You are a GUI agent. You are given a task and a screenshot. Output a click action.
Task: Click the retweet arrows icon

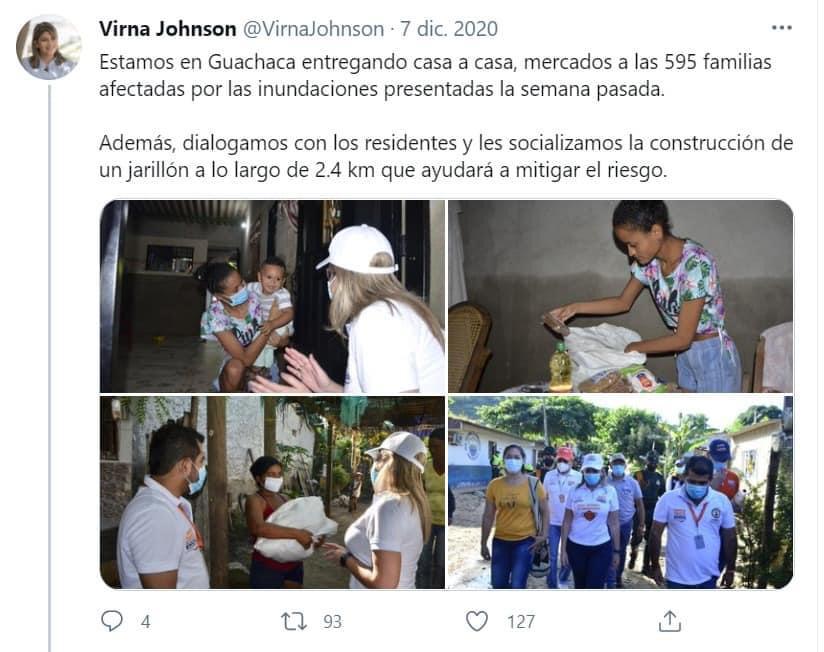point(294,622)
